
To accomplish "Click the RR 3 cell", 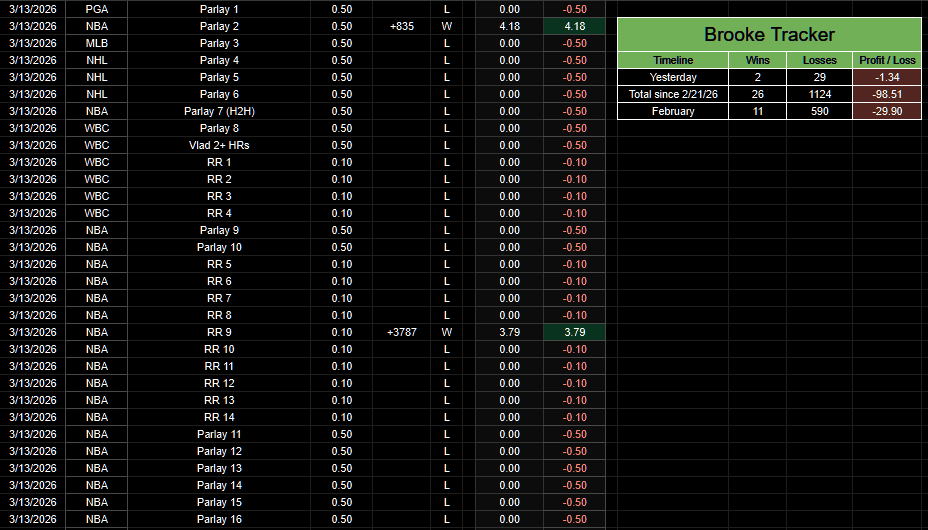I will 219,196.
